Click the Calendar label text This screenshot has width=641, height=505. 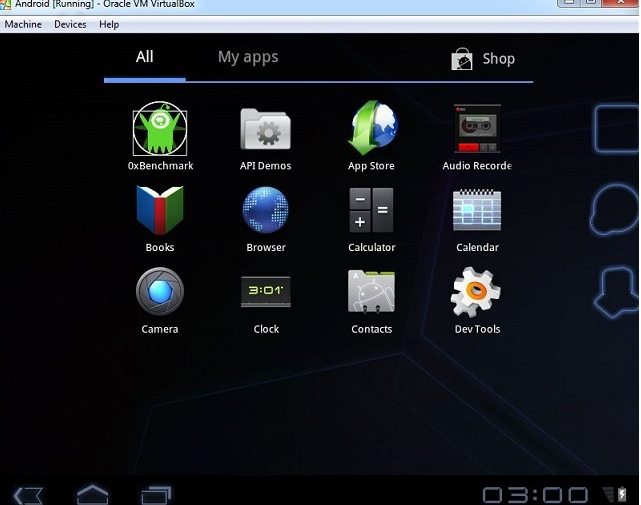coord(477,247)
